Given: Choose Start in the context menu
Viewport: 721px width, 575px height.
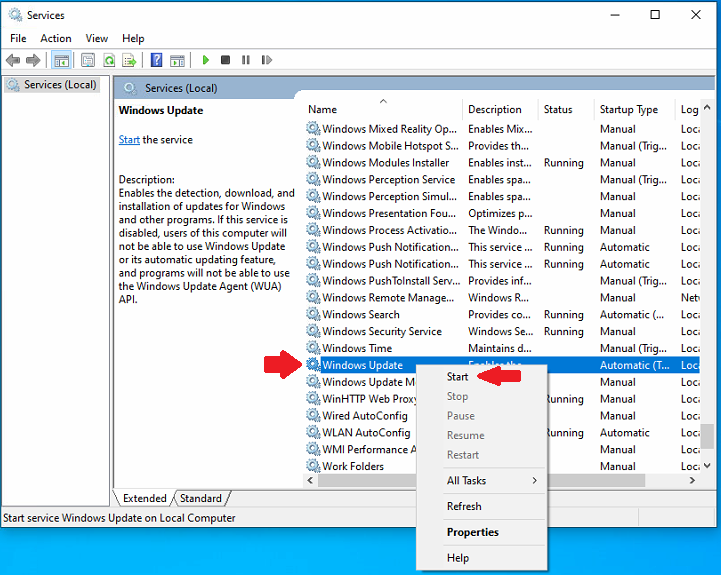Looking at the screenshot, I should click(x=458, y=377).
